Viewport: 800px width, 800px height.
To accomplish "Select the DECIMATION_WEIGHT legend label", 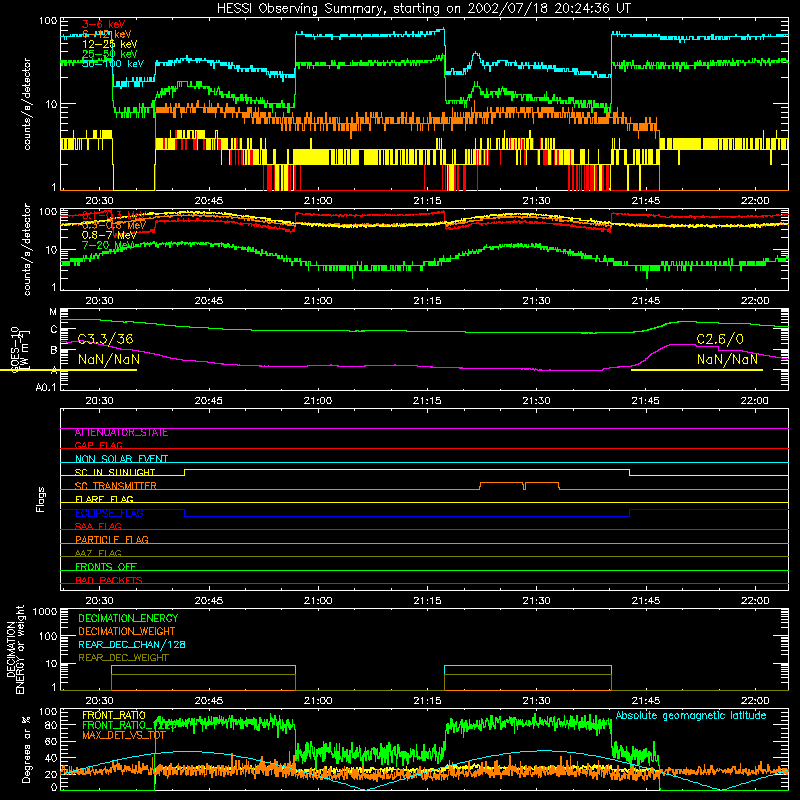I will [x=127, y=632].
